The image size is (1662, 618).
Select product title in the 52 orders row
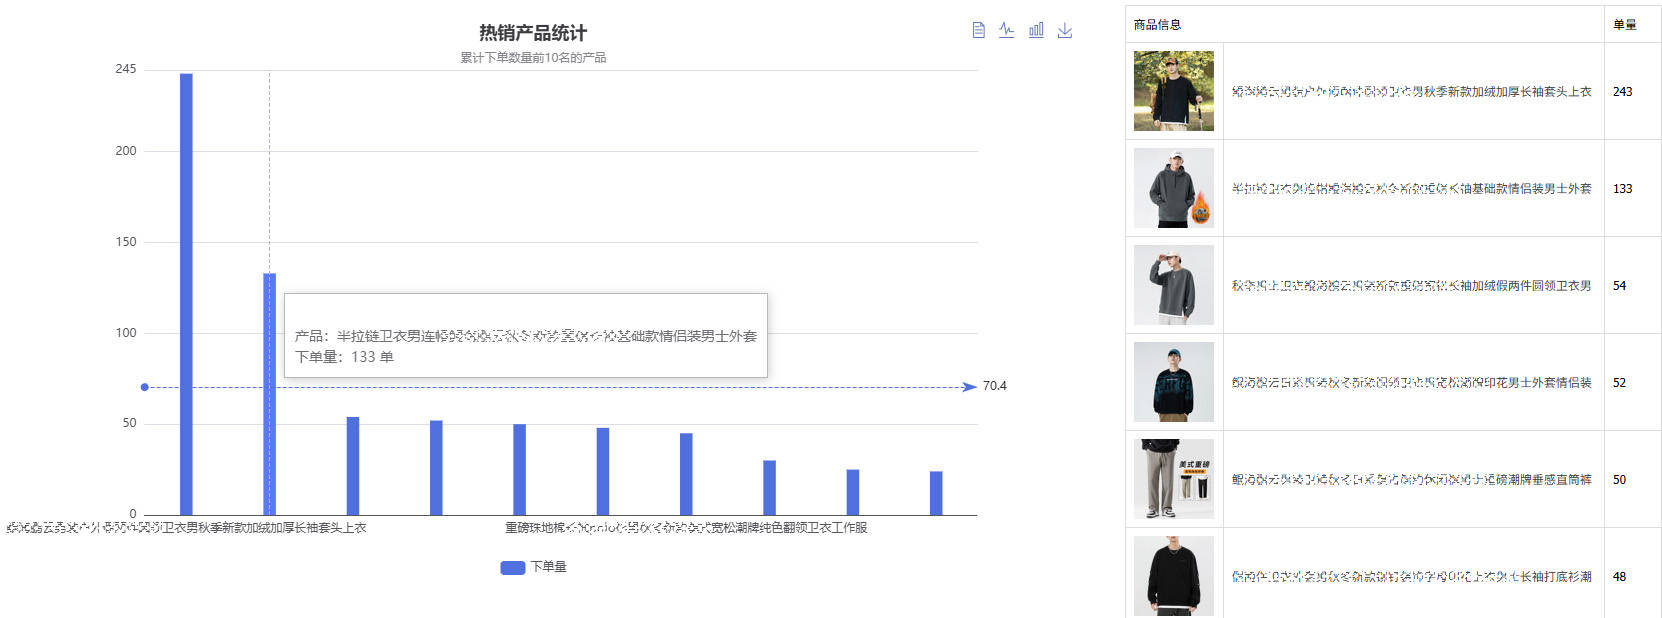coord(1411,383)
